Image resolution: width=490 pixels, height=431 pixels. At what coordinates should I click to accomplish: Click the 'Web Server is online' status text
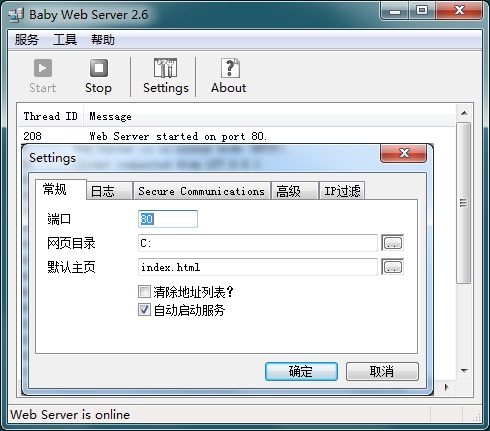(70, 415)
